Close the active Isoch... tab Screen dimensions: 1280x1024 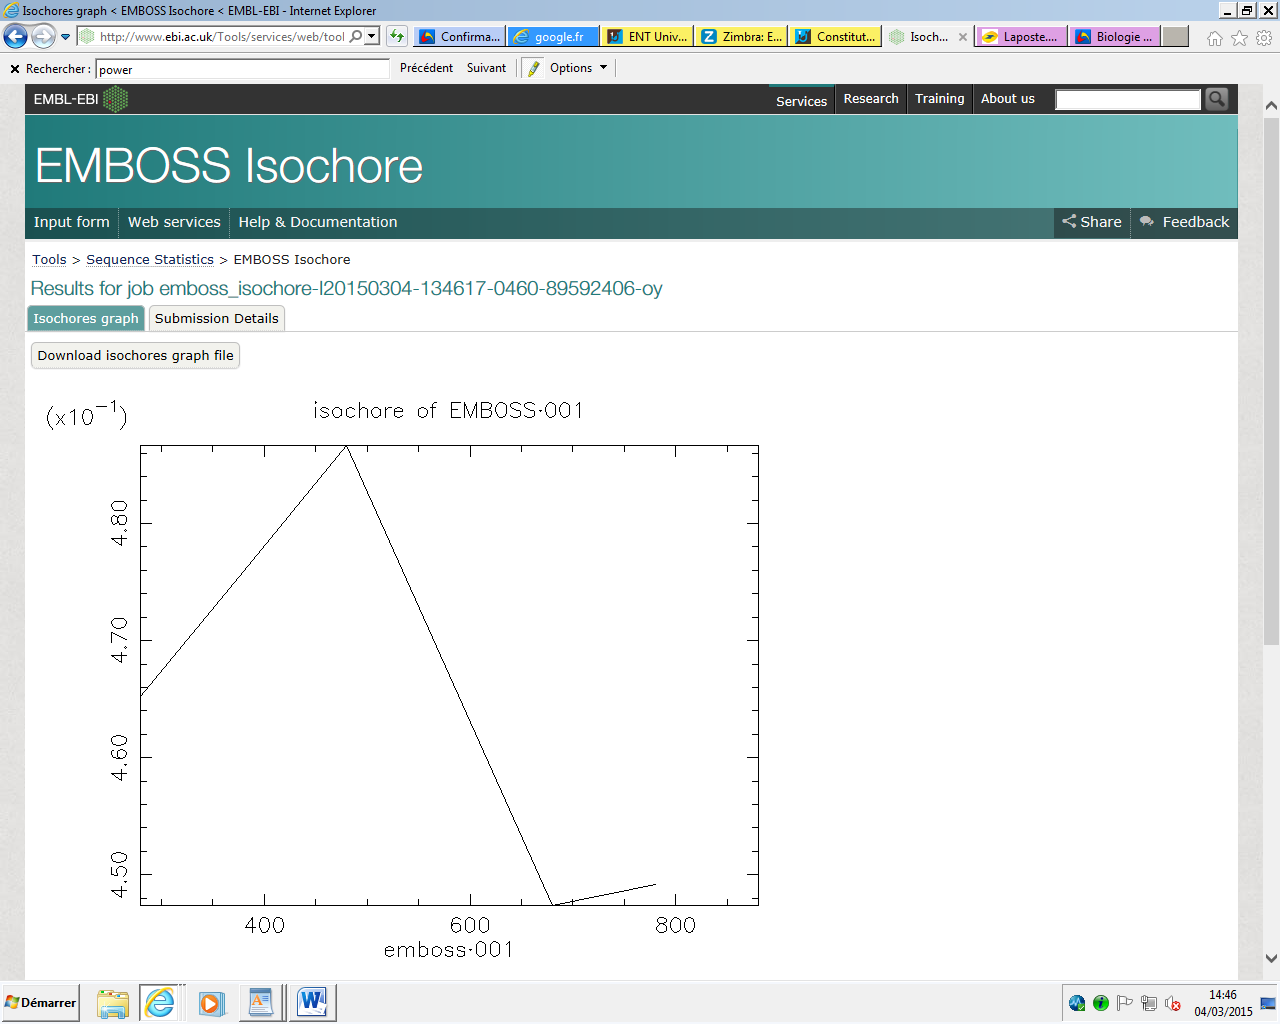[x=963, y=37]
